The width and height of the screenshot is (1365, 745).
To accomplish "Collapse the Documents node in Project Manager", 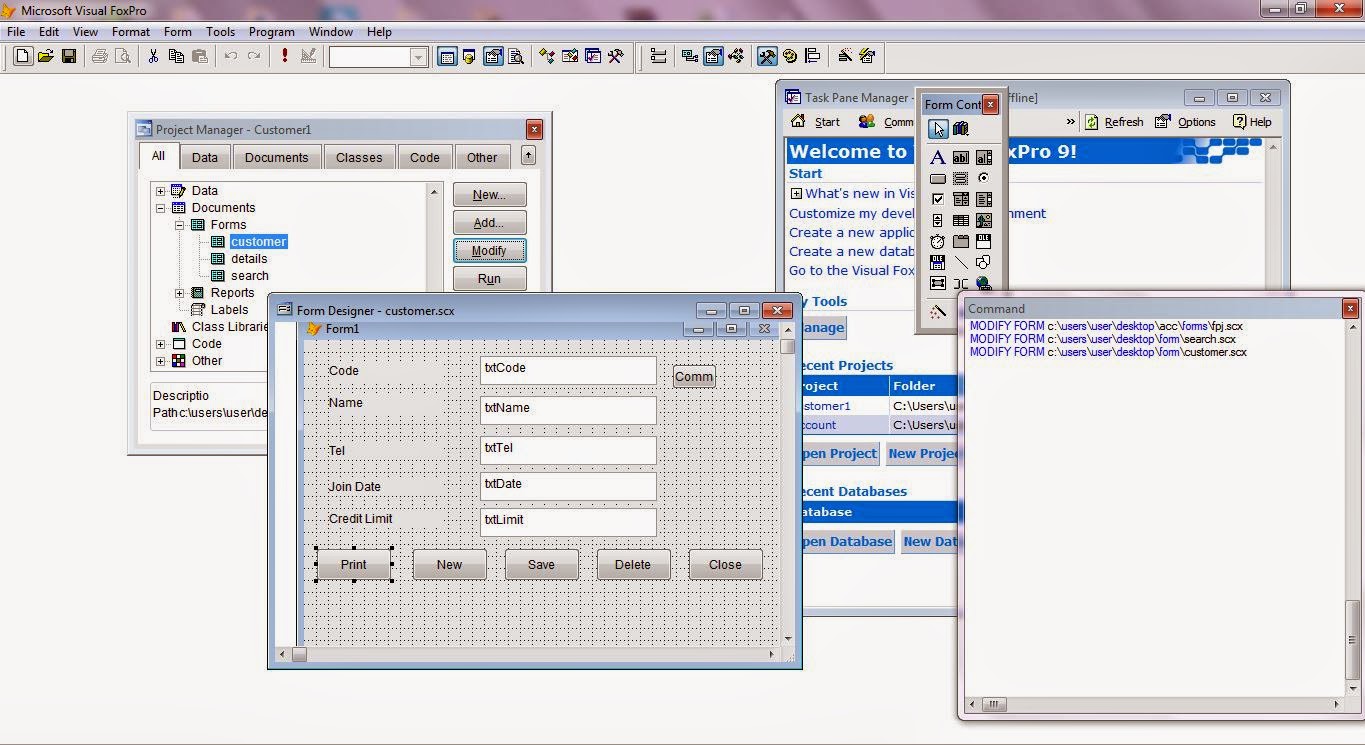I will pyautogui.click(x=160, y=207).
